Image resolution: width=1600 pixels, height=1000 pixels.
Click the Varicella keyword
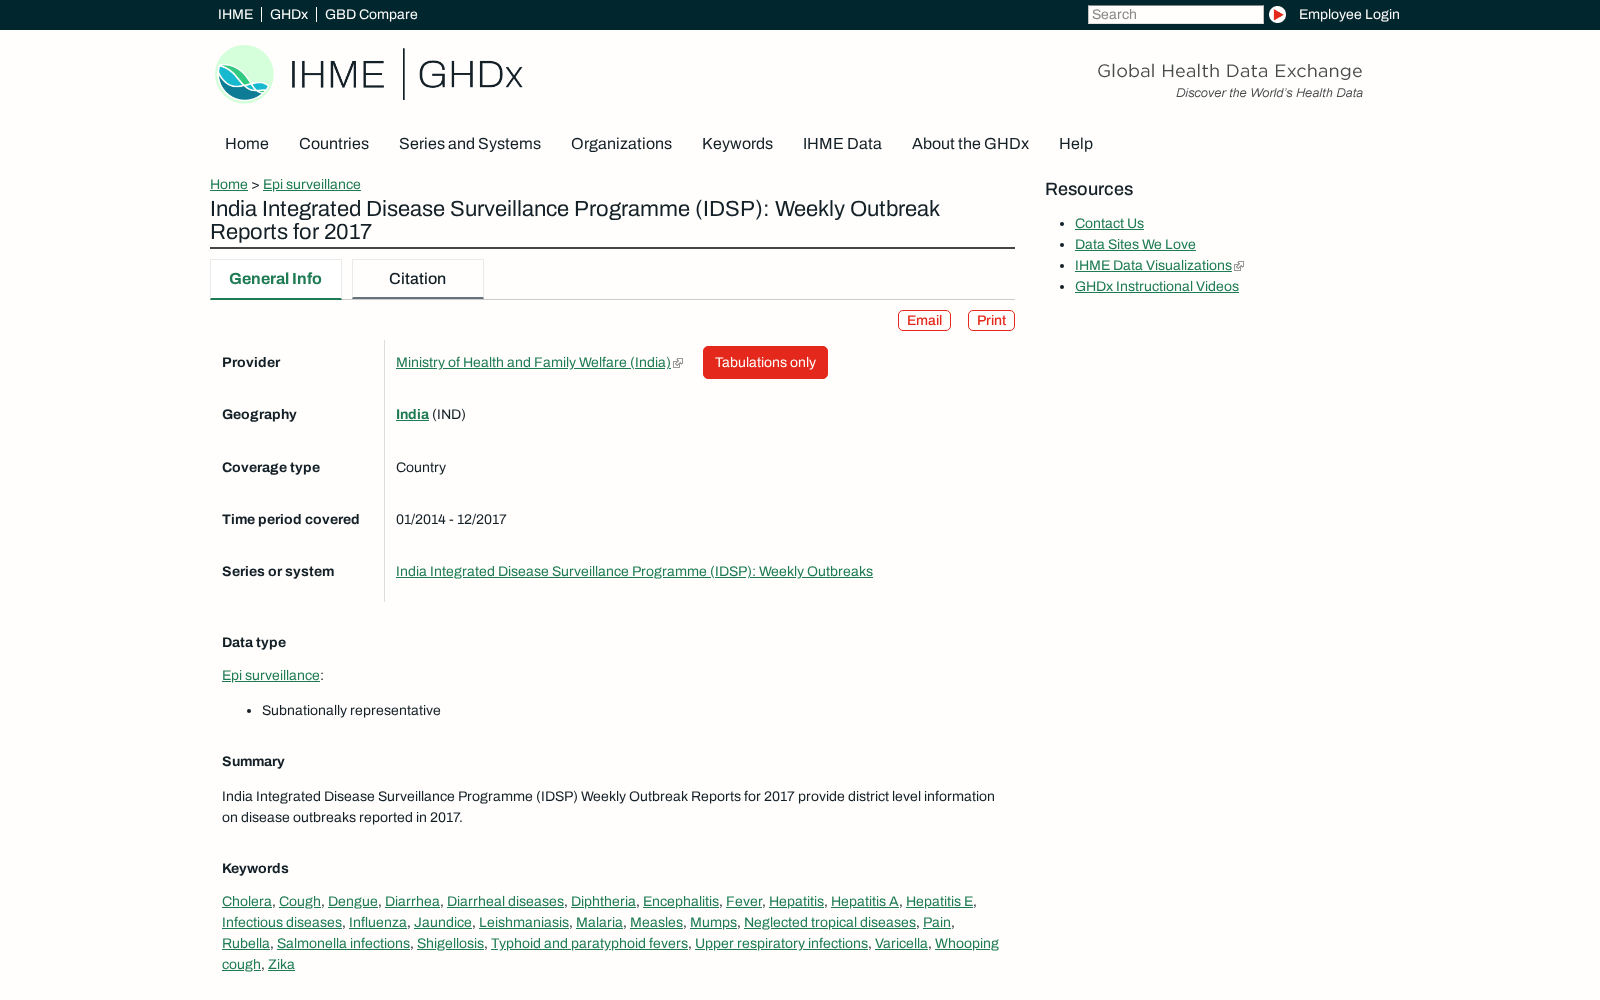pyautogui.click(x=901, y=943)
